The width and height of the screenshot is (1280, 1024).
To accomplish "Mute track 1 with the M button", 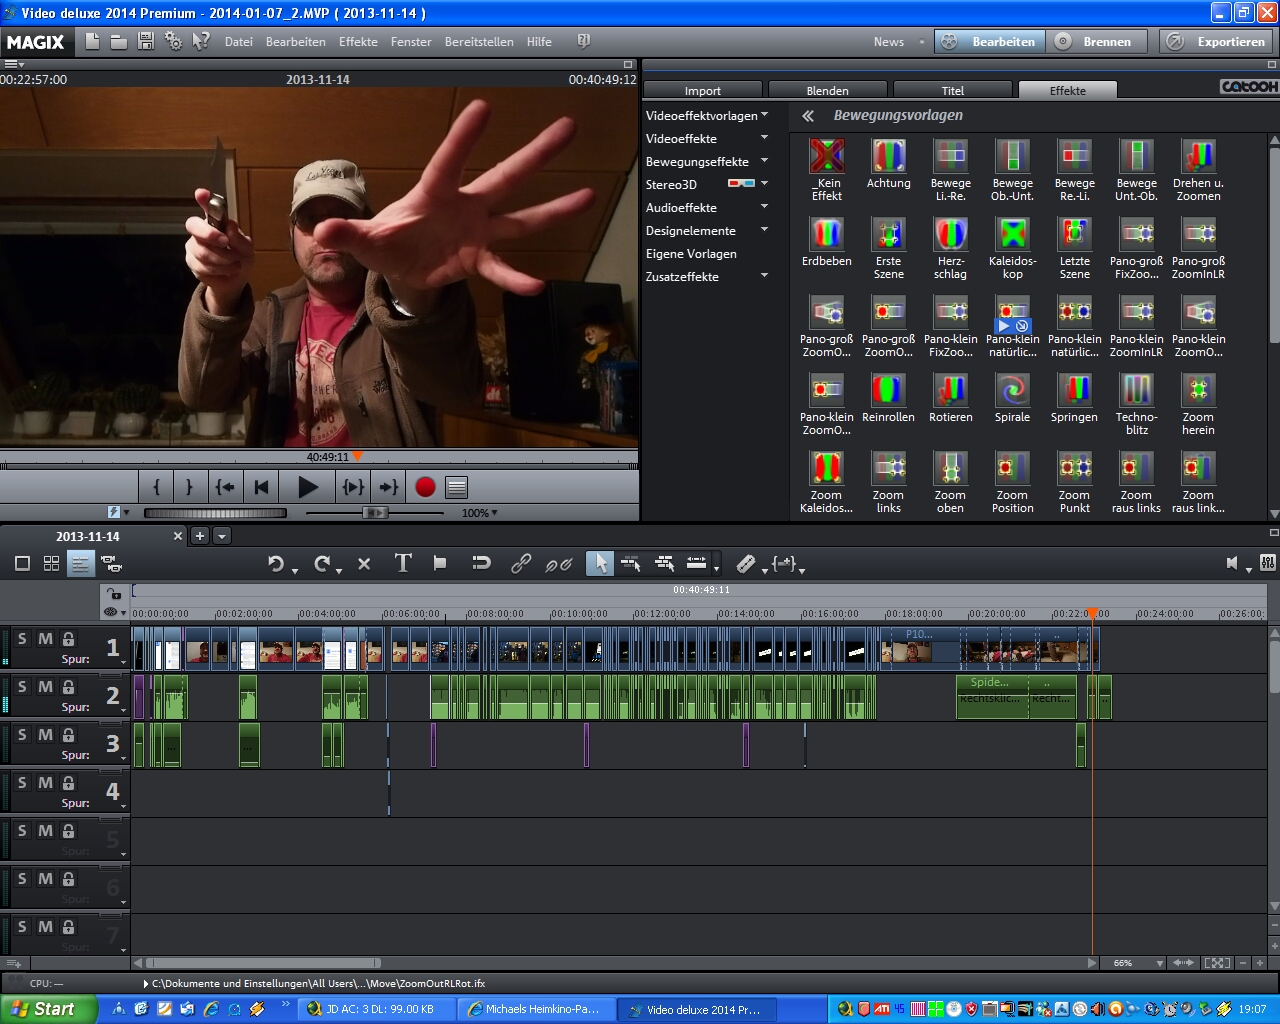I will 45,639.
